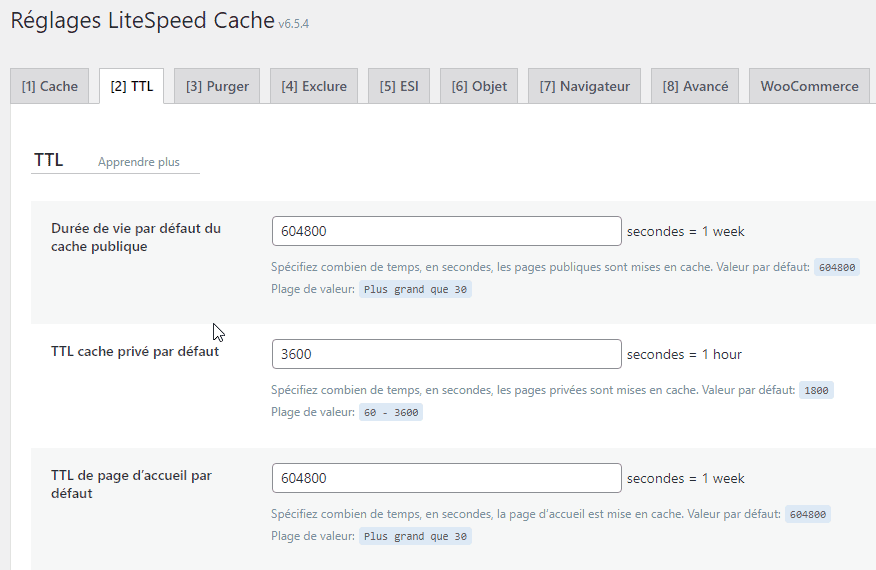Screen dimensions: 876x570
Task: Click the 'Durée de vie par défaut du cache publique' label
Action: tap(136, 237)
